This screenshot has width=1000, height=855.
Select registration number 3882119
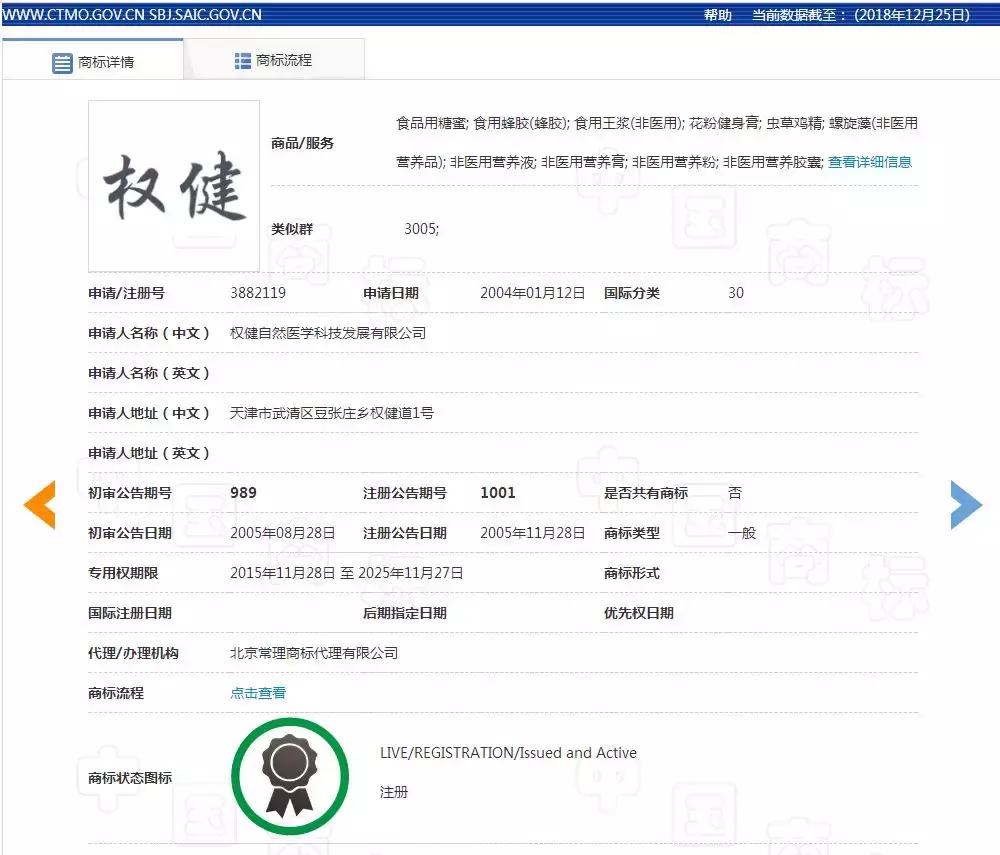pos(255,293)
